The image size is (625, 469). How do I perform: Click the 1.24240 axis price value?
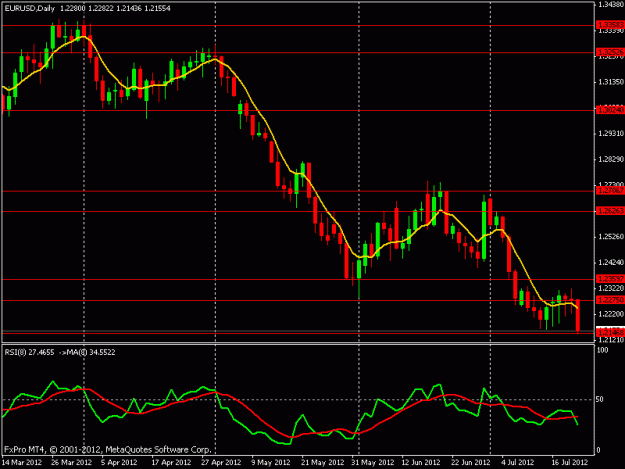point(611,263)
